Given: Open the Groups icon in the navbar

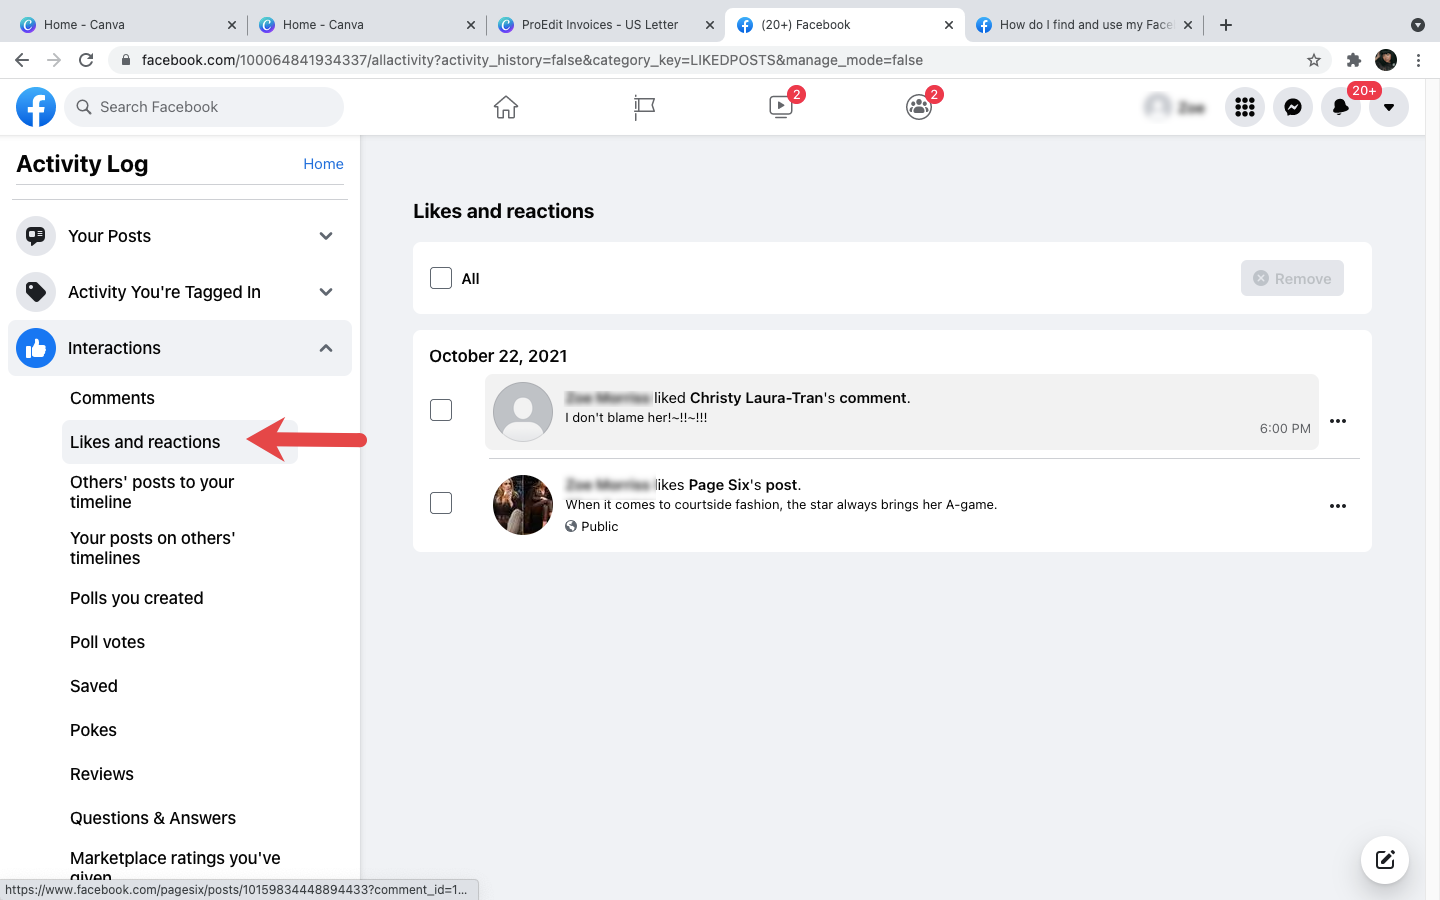Looking at the screenshot, I should (x=918, y=106).
